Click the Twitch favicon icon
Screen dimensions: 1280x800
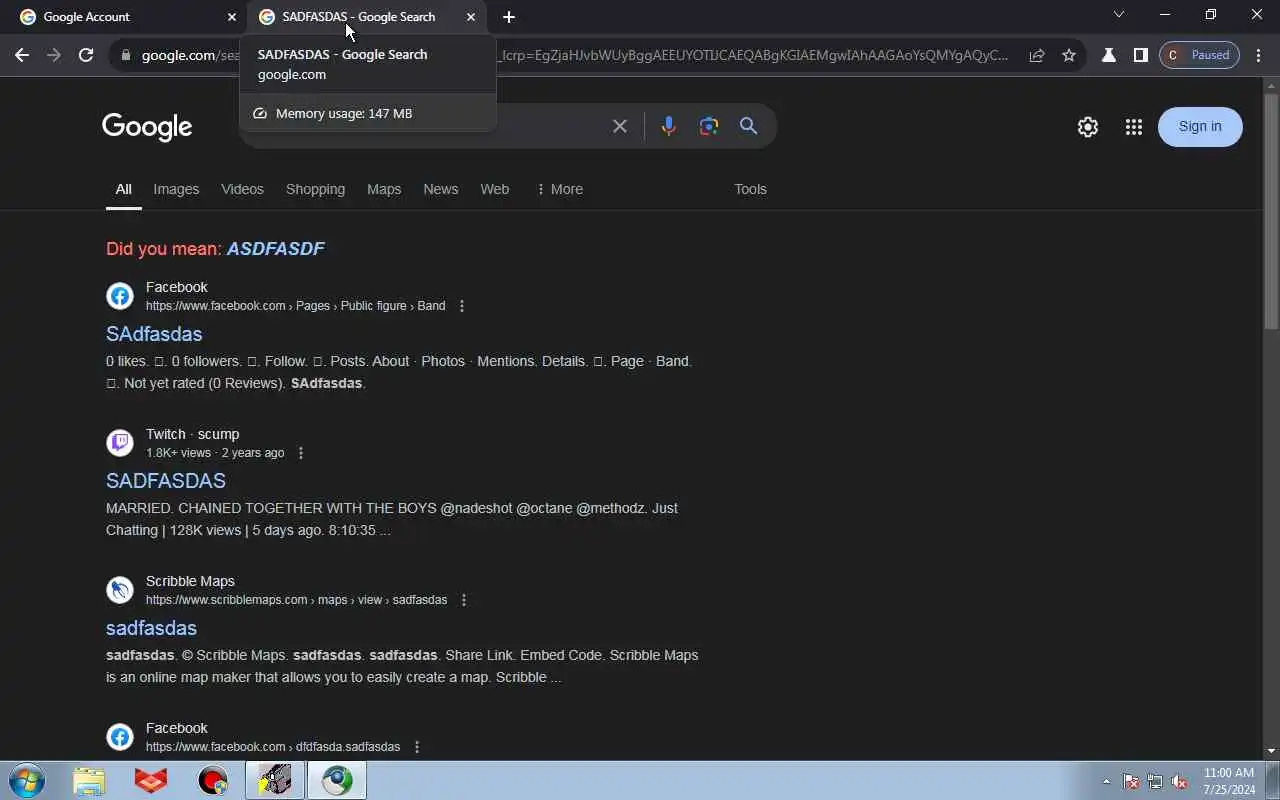[x=120, y=443]
